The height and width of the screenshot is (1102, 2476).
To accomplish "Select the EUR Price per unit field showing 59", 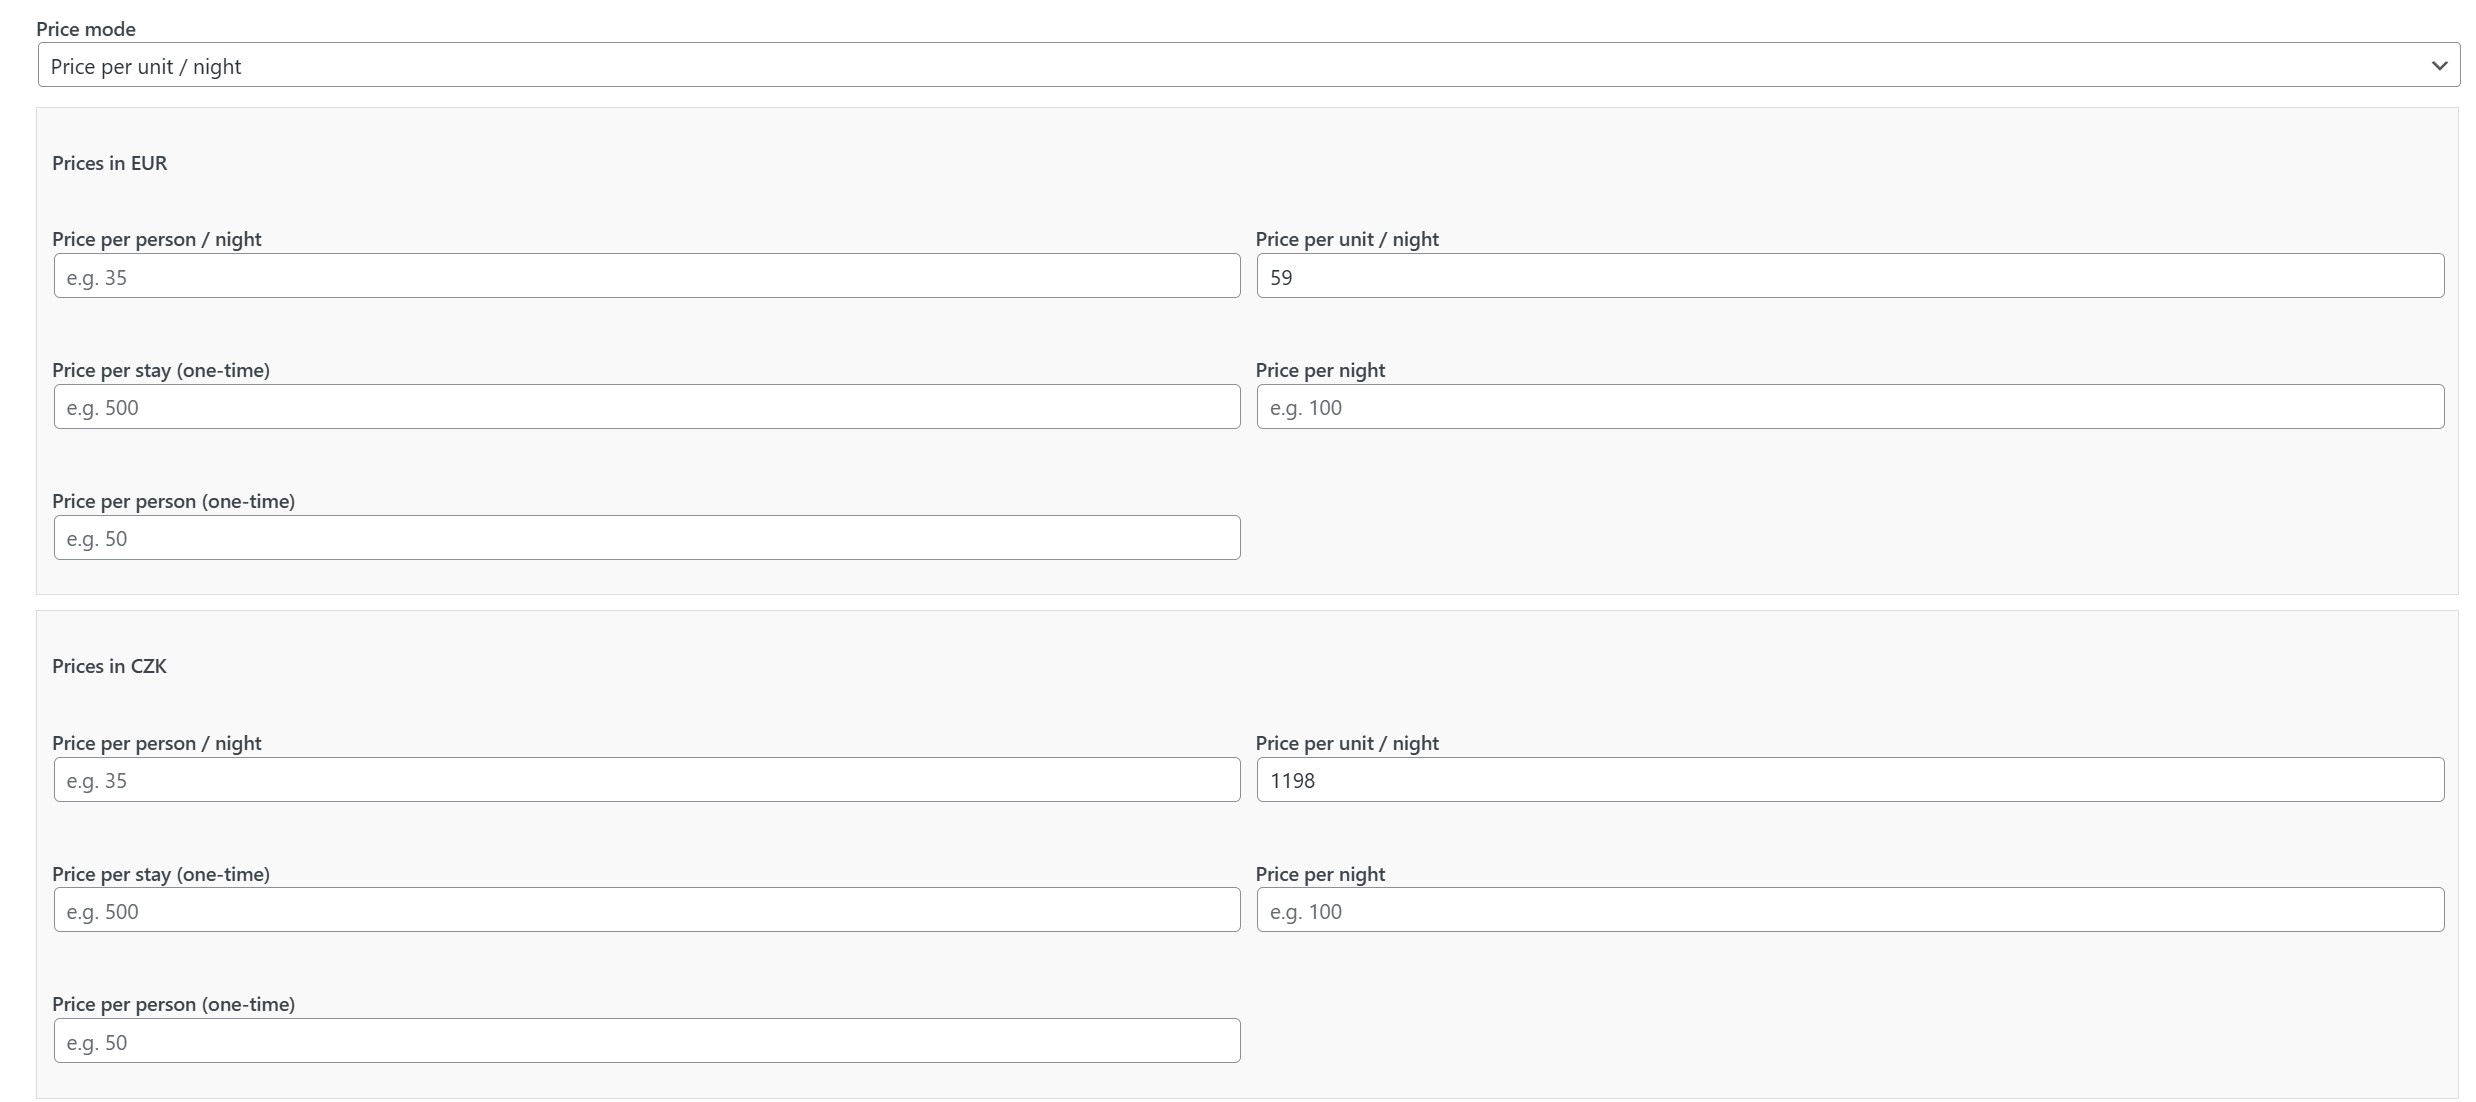I will (x=1849, y=276).
